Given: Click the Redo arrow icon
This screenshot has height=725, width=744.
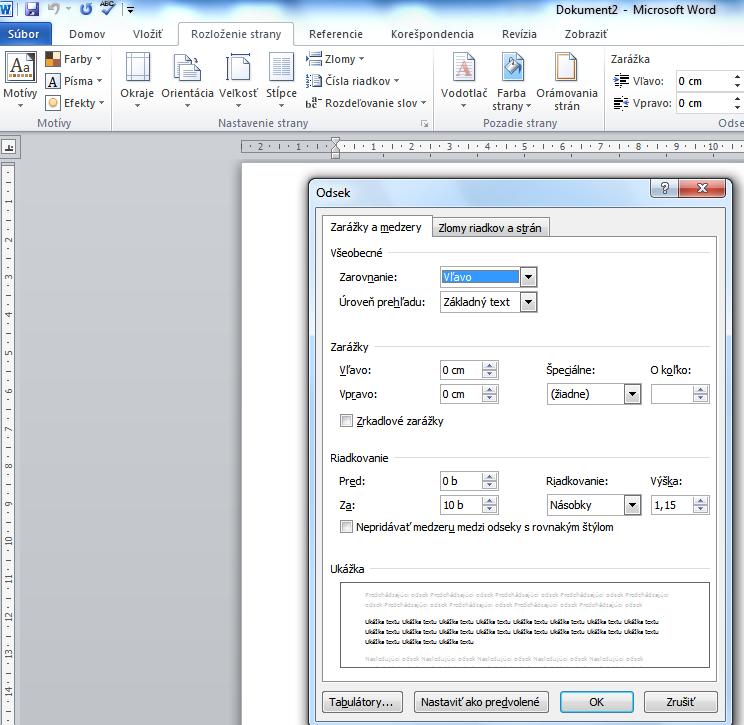Looking at the screenshot, I should point(86,8).
